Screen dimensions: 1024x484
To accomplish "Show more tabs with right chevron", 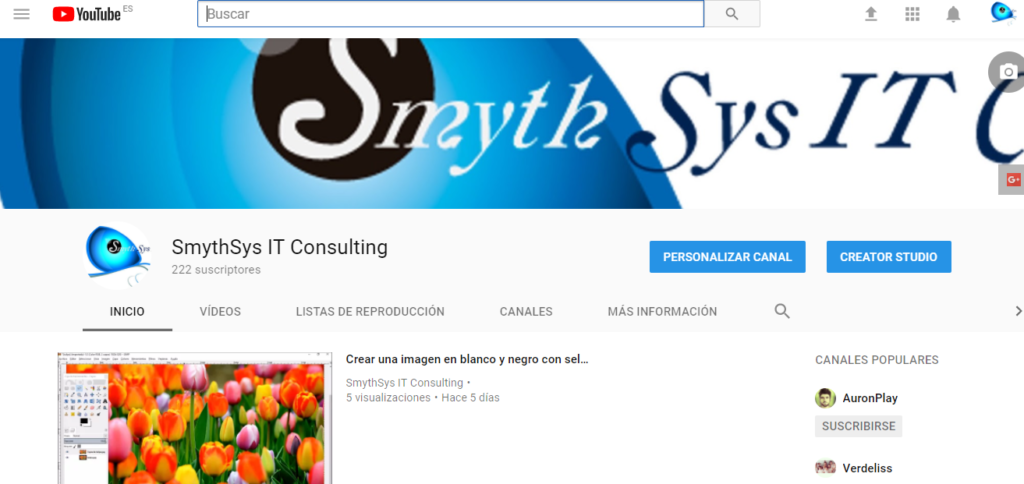I will [x=1017, y=311].
